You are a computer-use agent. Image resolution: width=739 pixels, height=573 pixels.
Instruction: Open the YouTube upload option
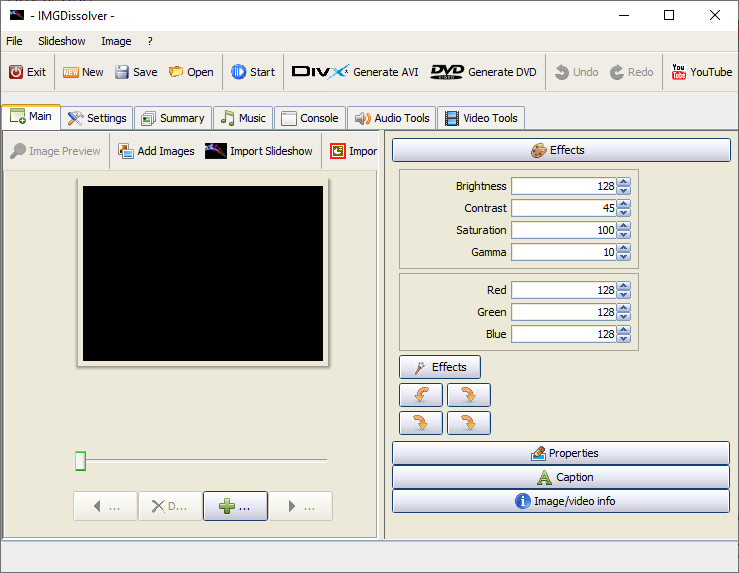coord(701,72)
